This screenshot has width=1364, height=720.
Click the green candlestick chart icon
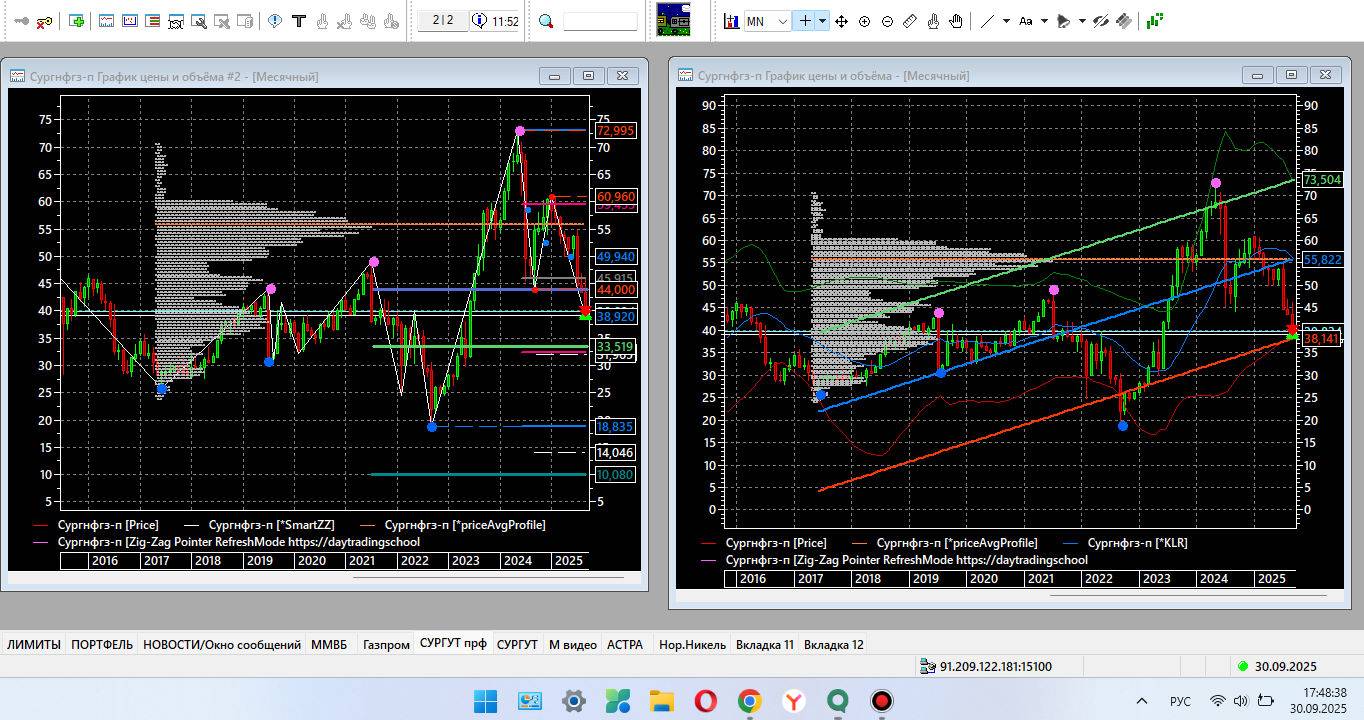(1154, 20)
